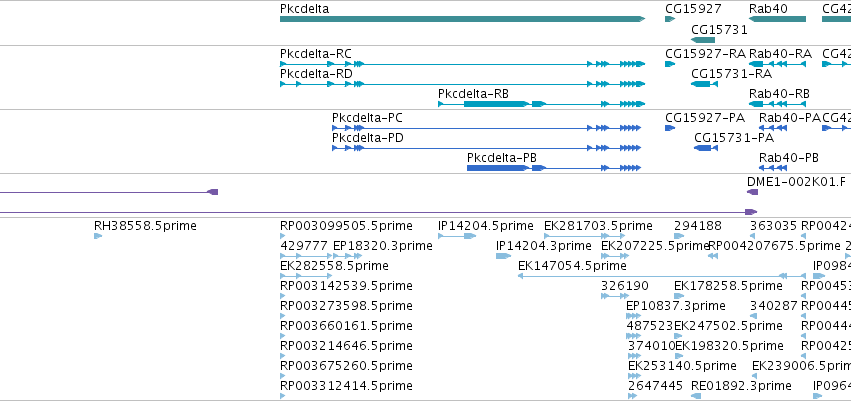Select the EK281703.5prime EST feature

point(585,236)
